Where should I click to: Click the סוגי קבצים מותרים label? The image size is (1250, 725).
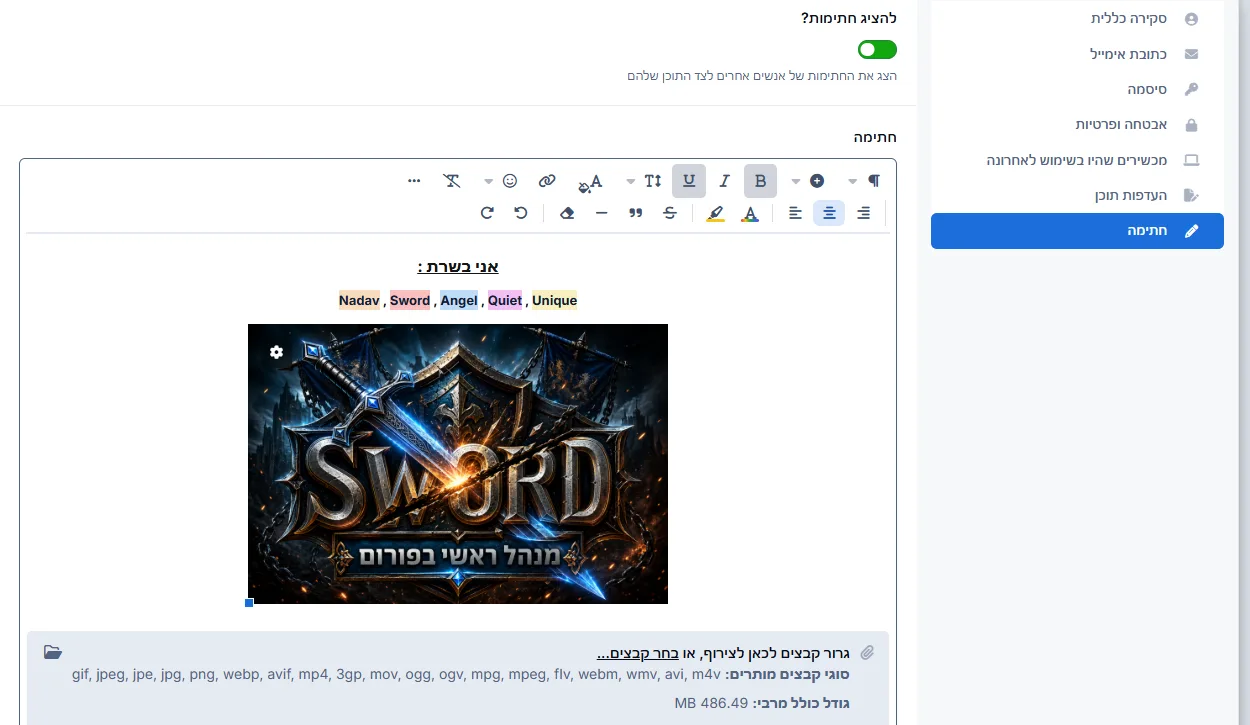pos(787,675)
